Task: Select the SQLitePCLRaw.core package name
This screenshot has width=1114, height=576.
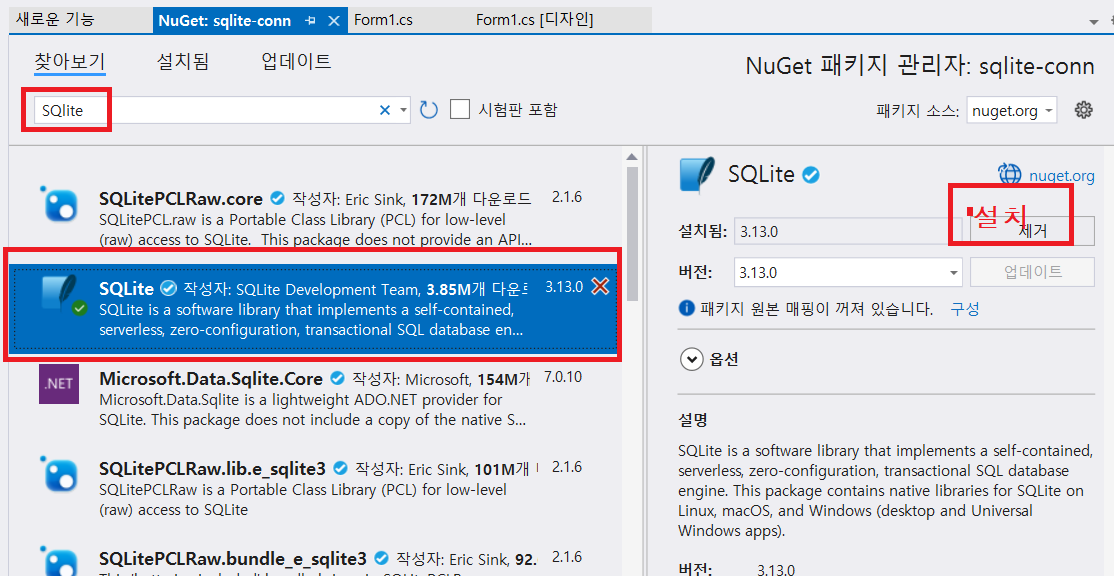Action: tap(181, 199)
